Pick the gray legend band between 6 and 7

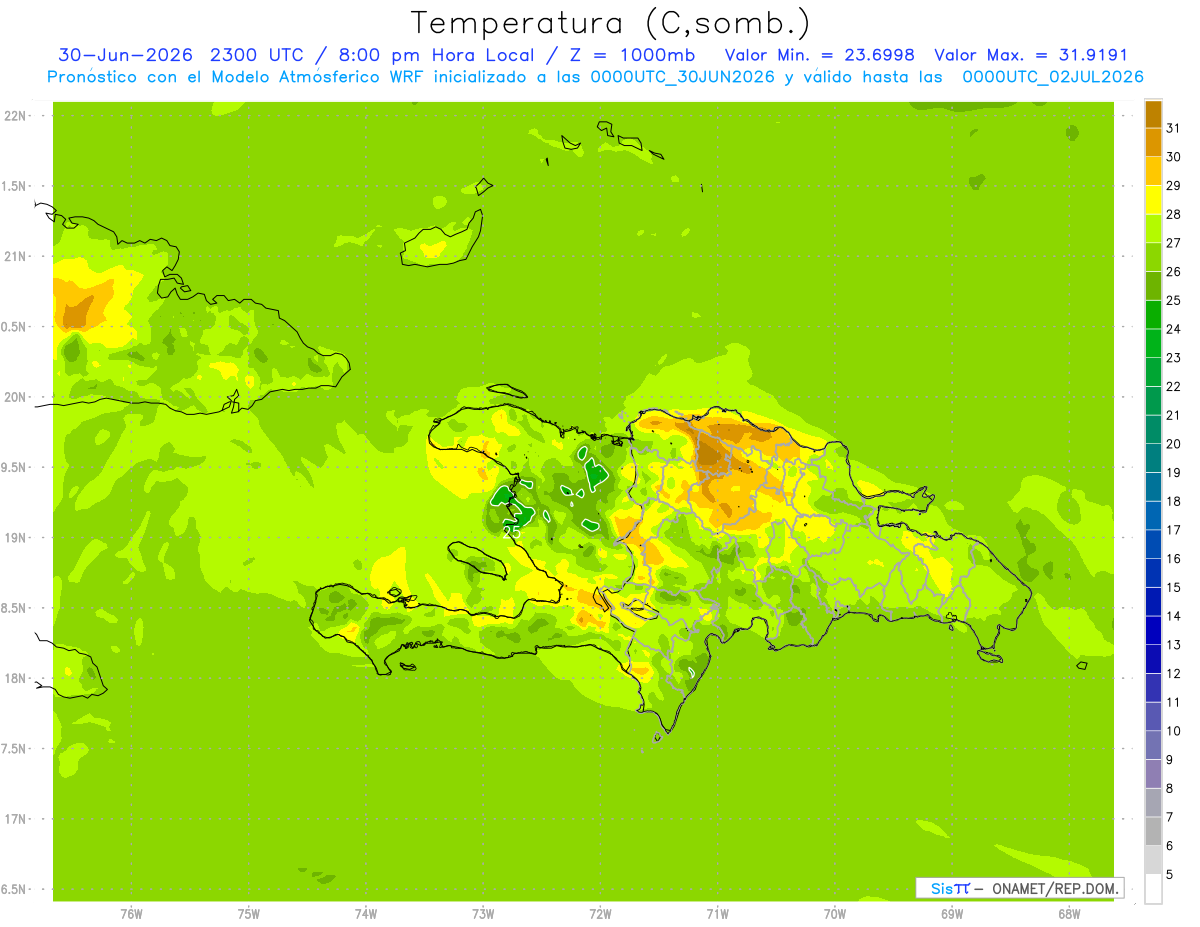coord(1153,831)
